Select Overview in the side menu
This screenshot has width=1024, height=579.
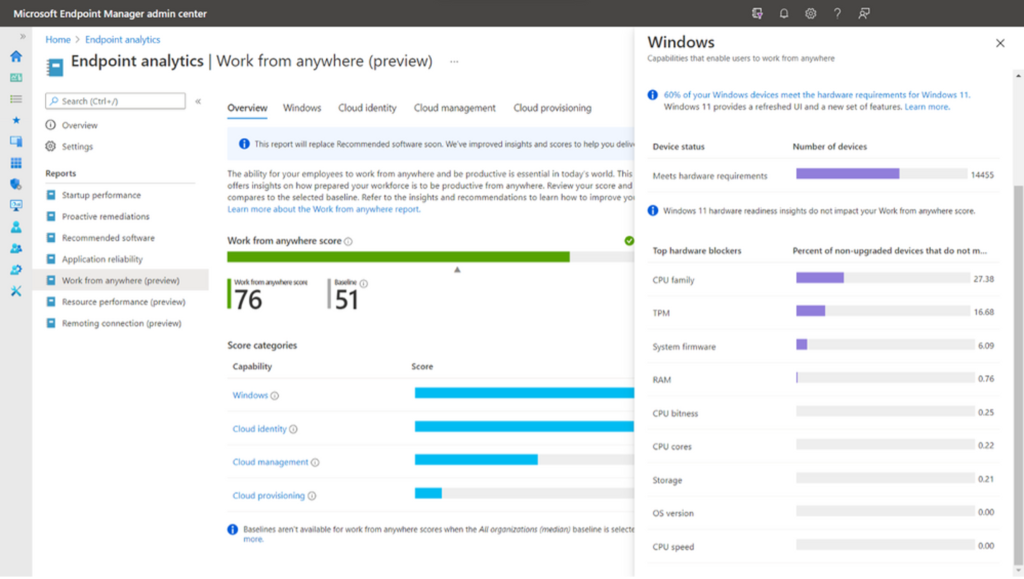click(80, 125)
